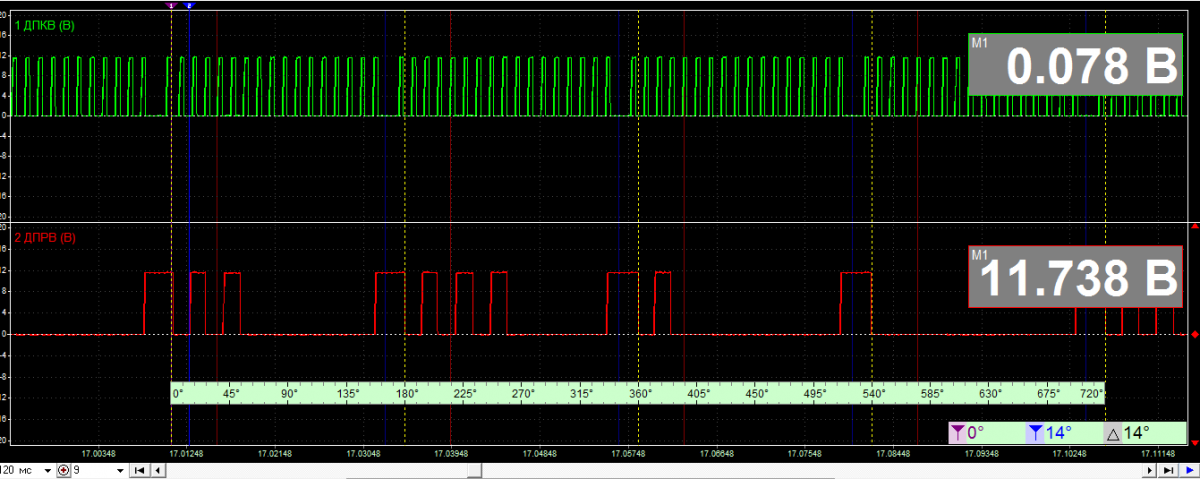Image resolution: width=1200 pixels, height=479 pixels.
Task: Click the purple marker 1 flag at top
Action: coord(171,5)
